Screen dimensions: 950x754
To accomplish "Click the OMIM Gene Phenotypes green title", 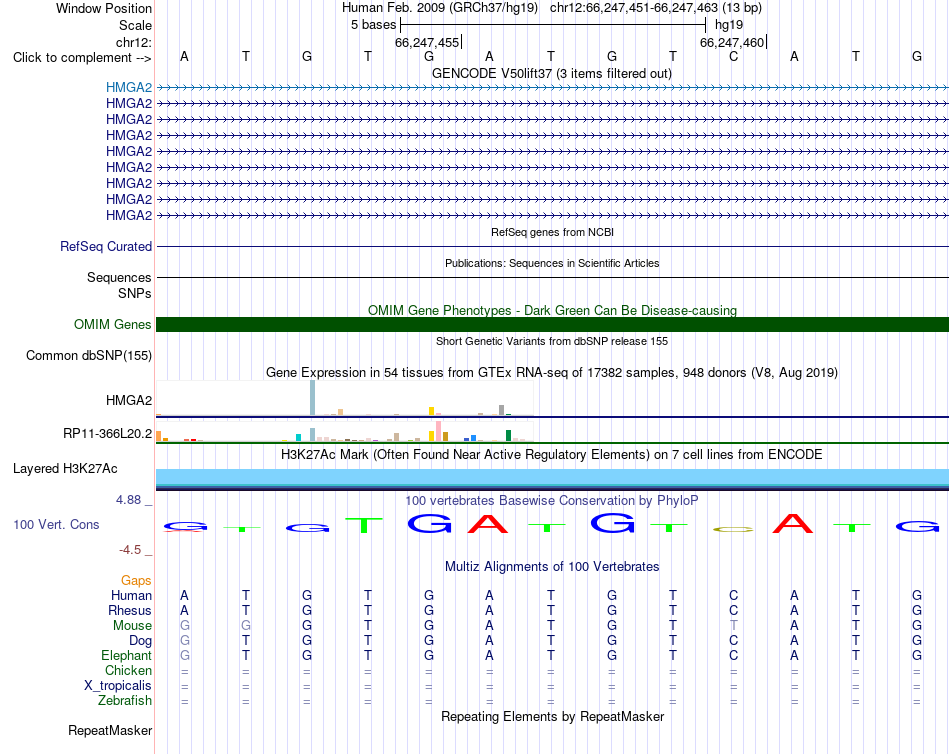I will pyautogui.click(x=552, y=310).
